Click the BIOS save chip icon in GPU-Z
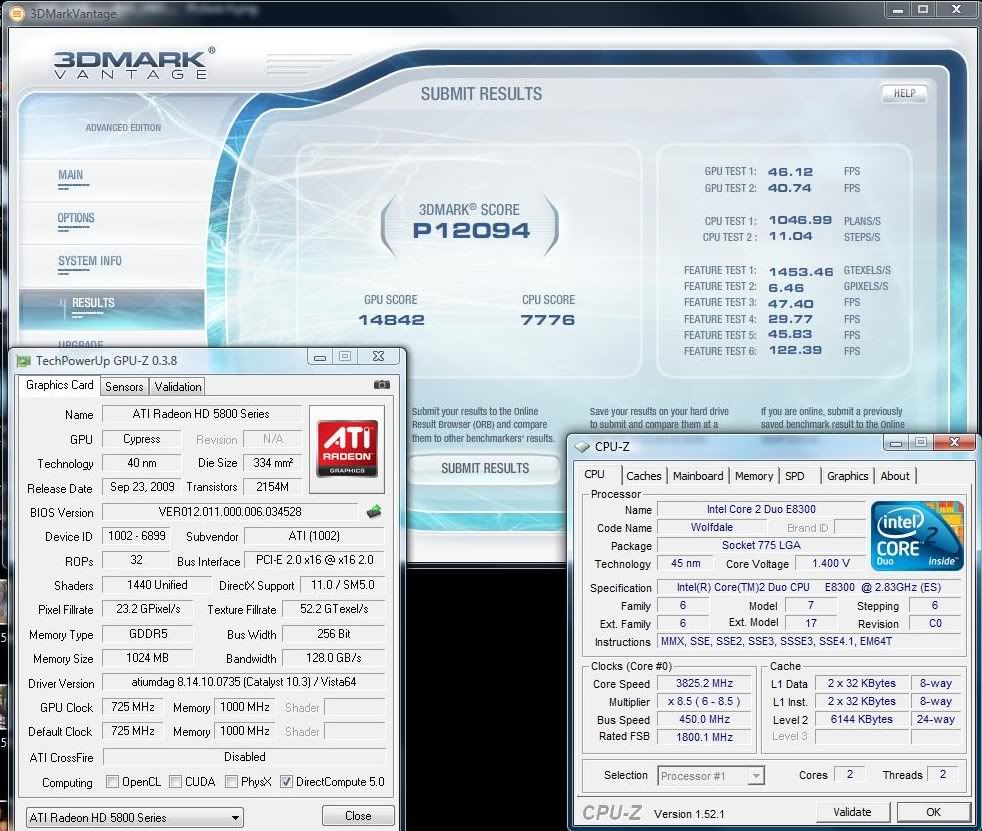This screenshot has width=982, height=831. click(374, 512)
